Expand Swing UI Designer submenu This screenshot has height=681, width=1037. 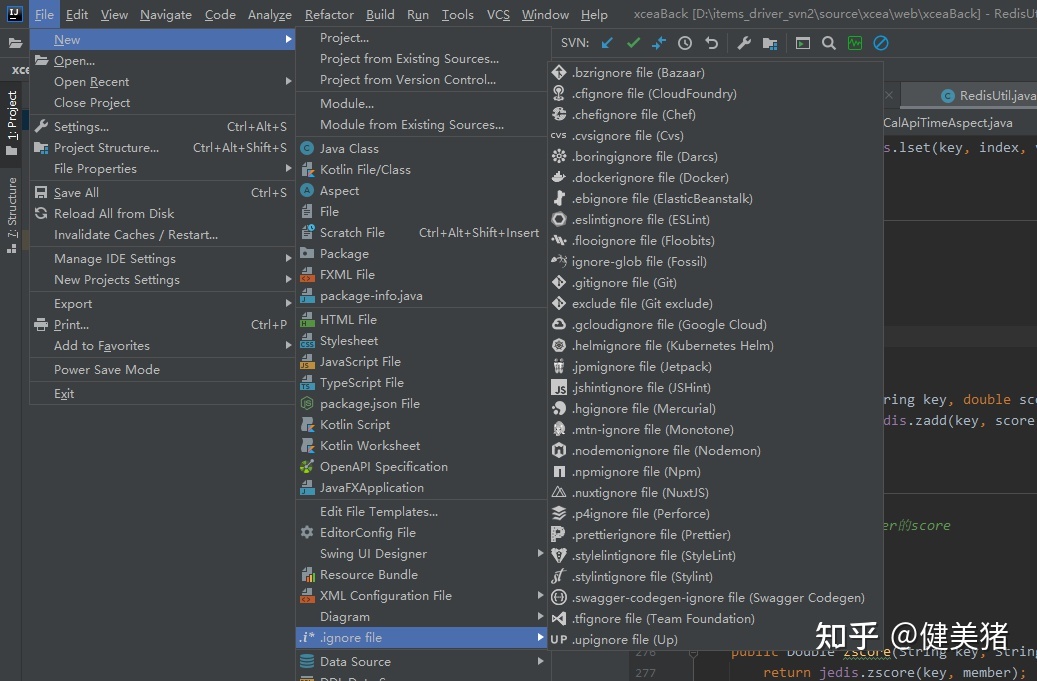421,554
